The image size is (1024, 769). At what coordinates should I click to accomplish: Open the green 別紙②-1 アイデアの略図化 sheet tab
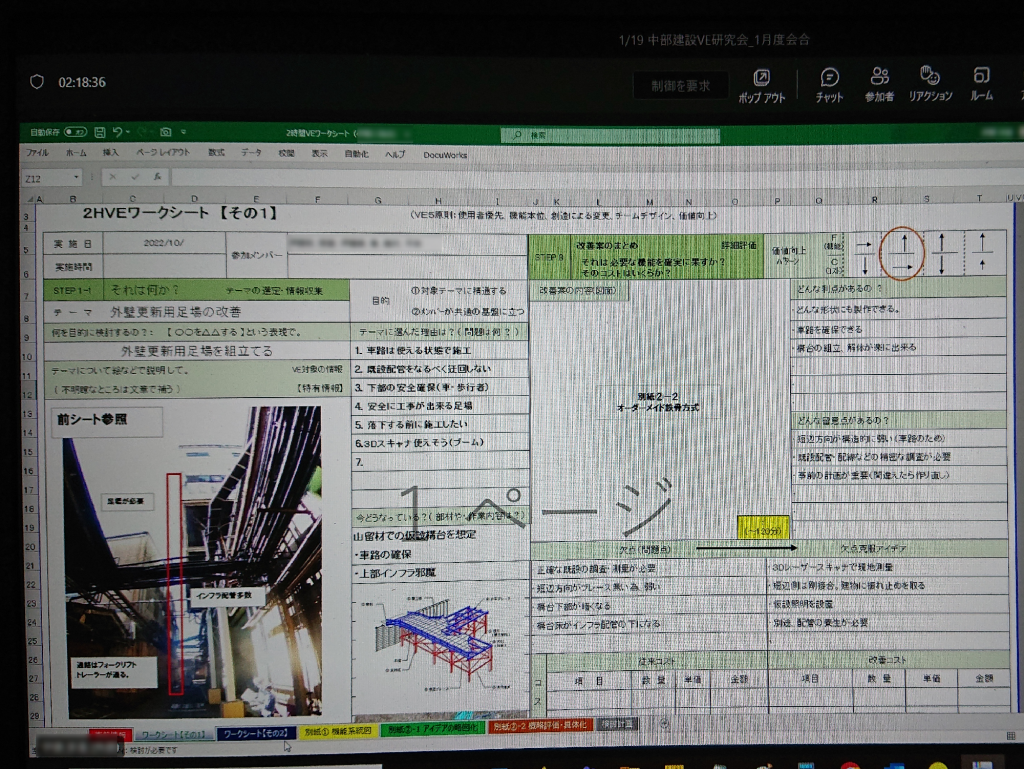tap(432, 729)
